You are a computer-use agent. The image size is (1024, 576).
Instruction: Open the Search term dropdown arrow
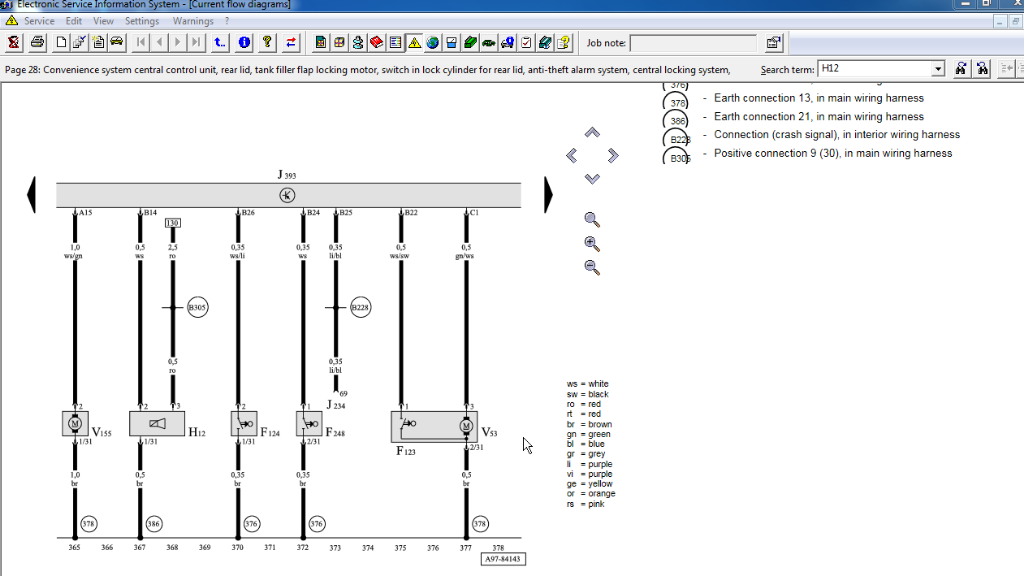click(x=937, y=69)
